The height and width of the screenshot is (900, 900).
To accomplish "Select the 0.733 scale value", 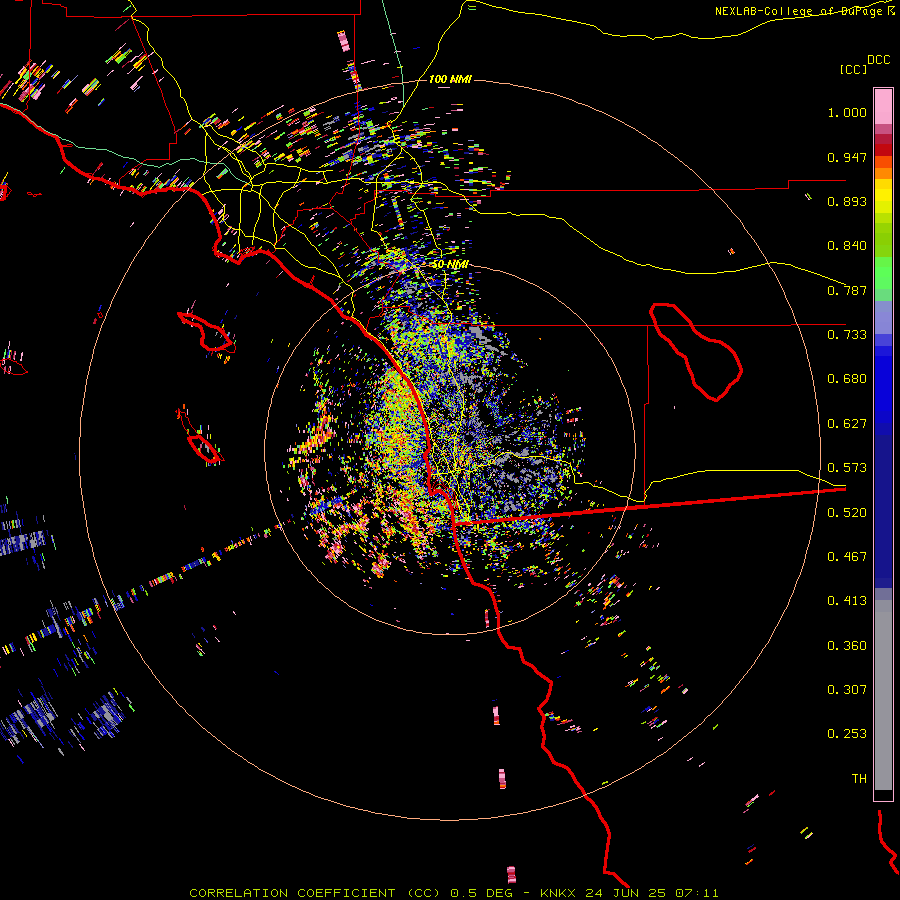I will pyautogui.click(x=847, y=335).
